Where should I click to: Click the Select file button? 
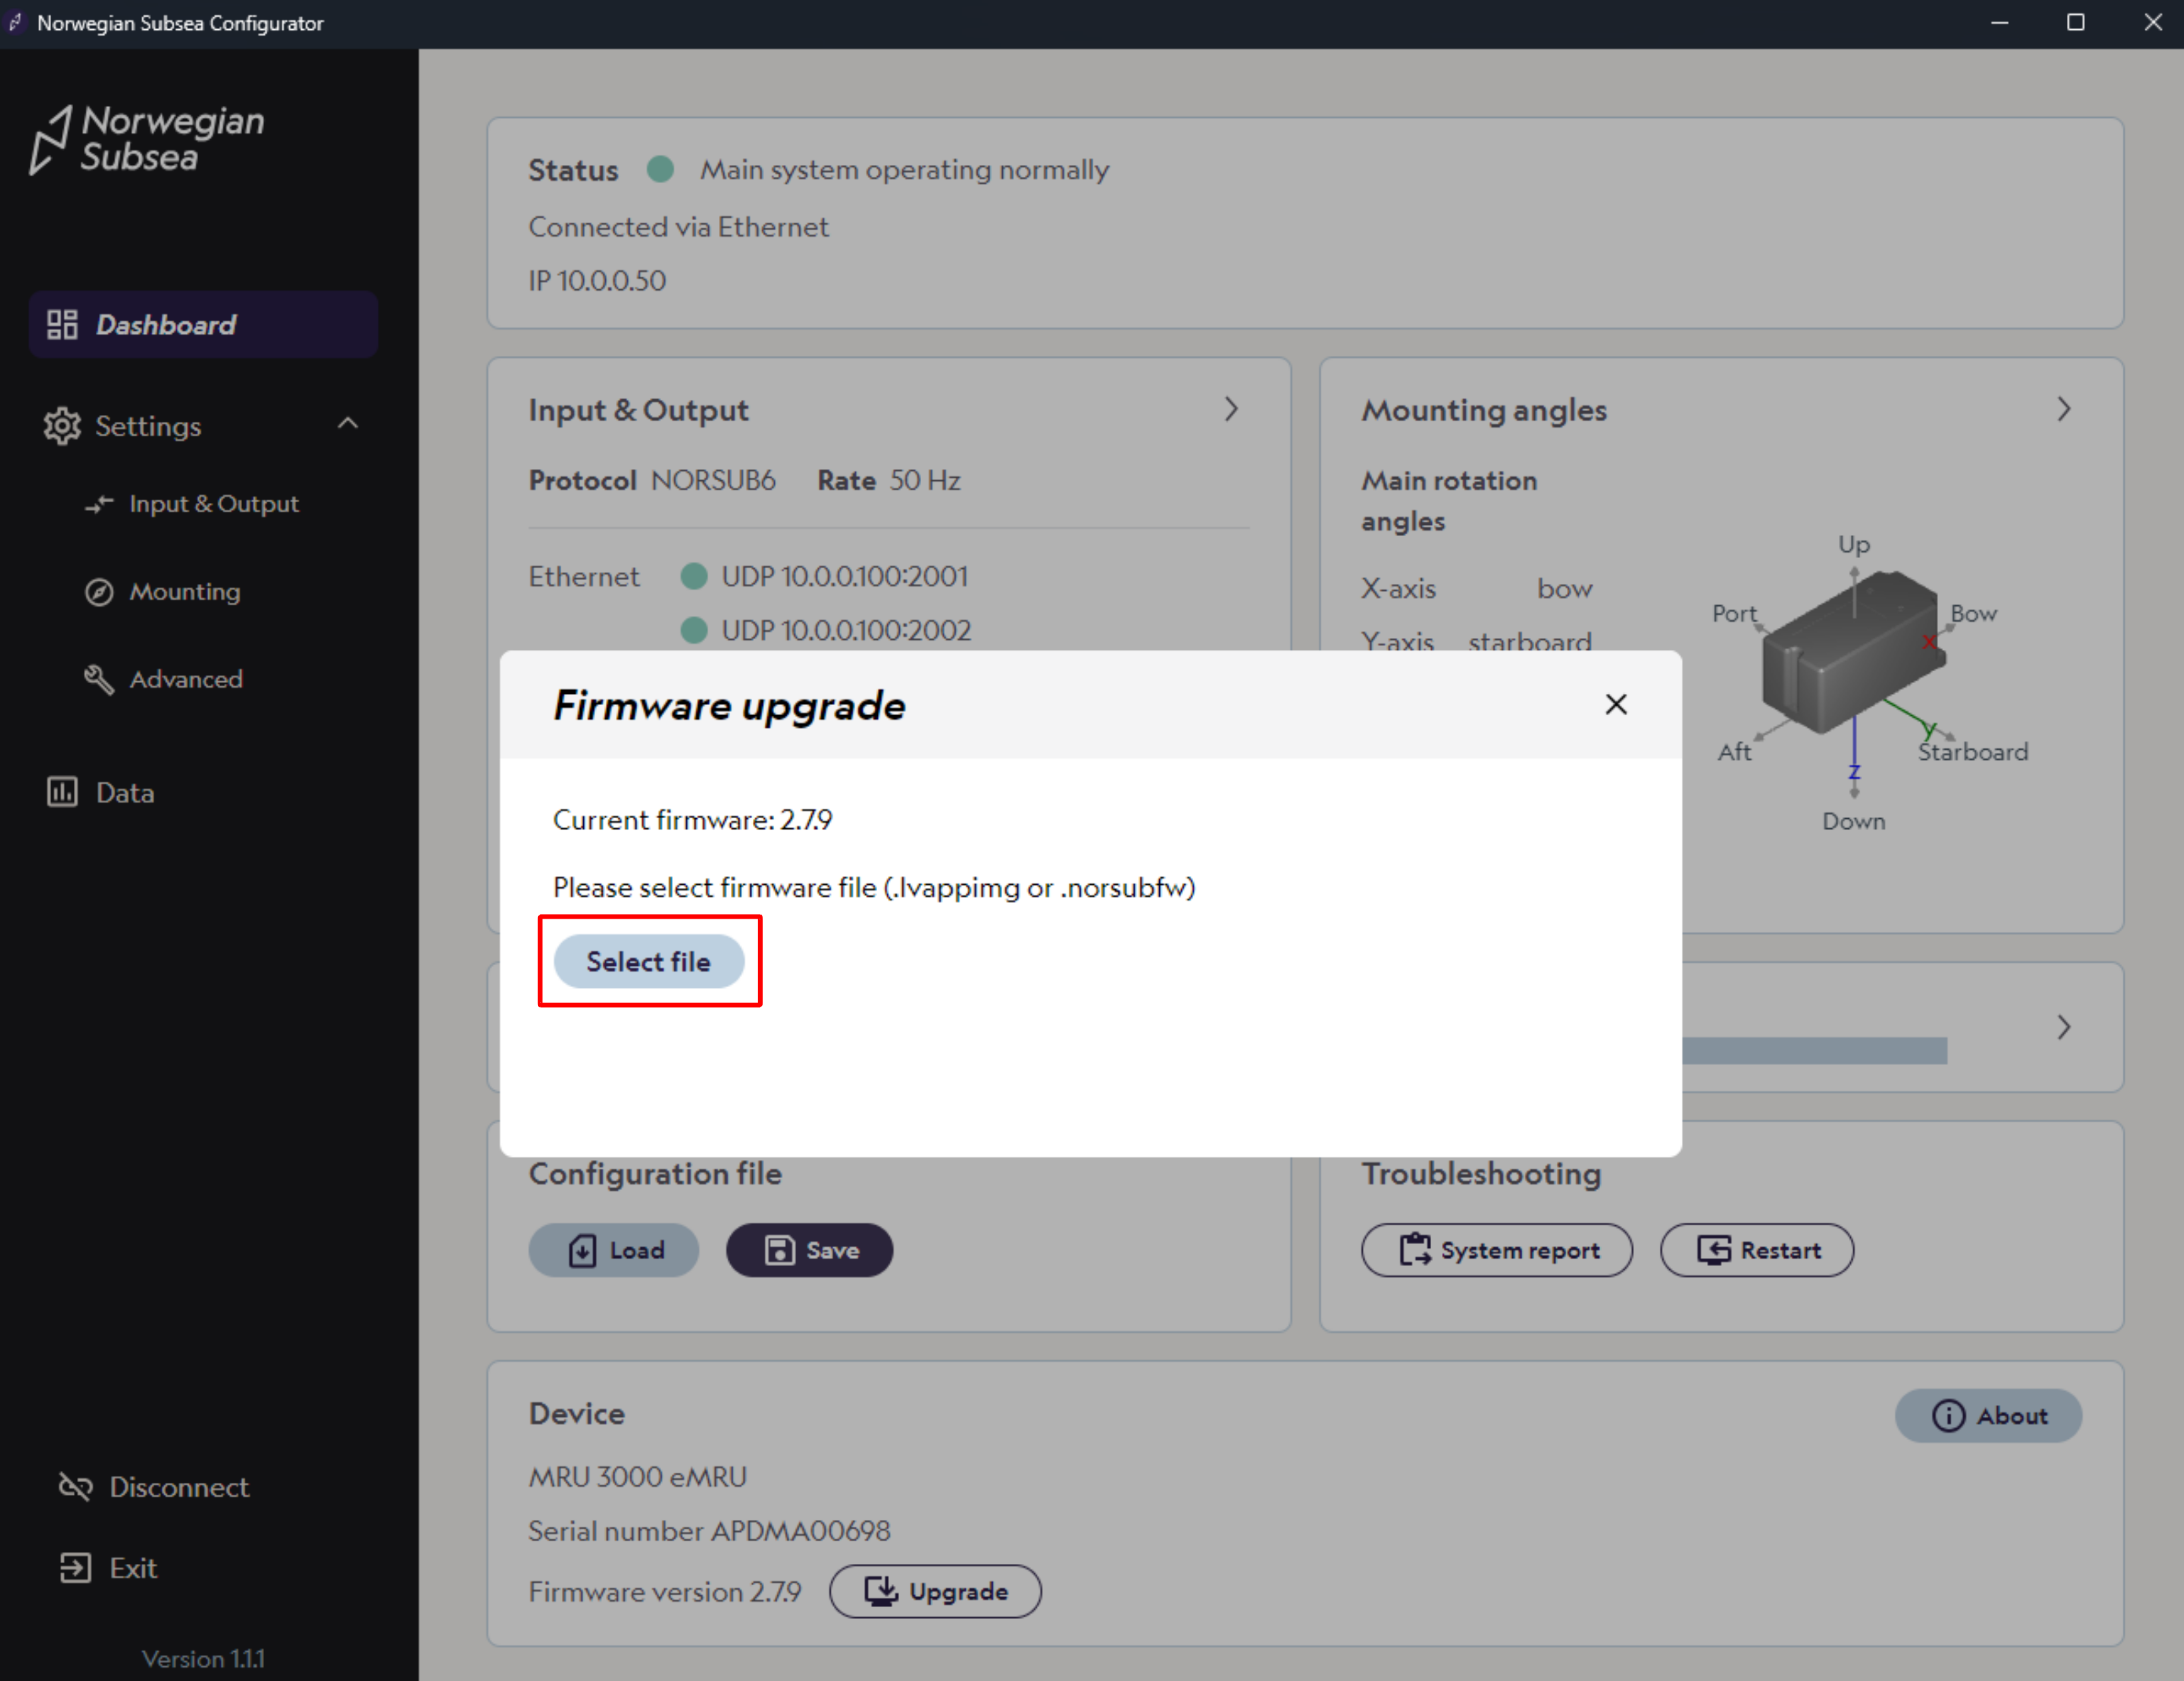click(648, 961)
